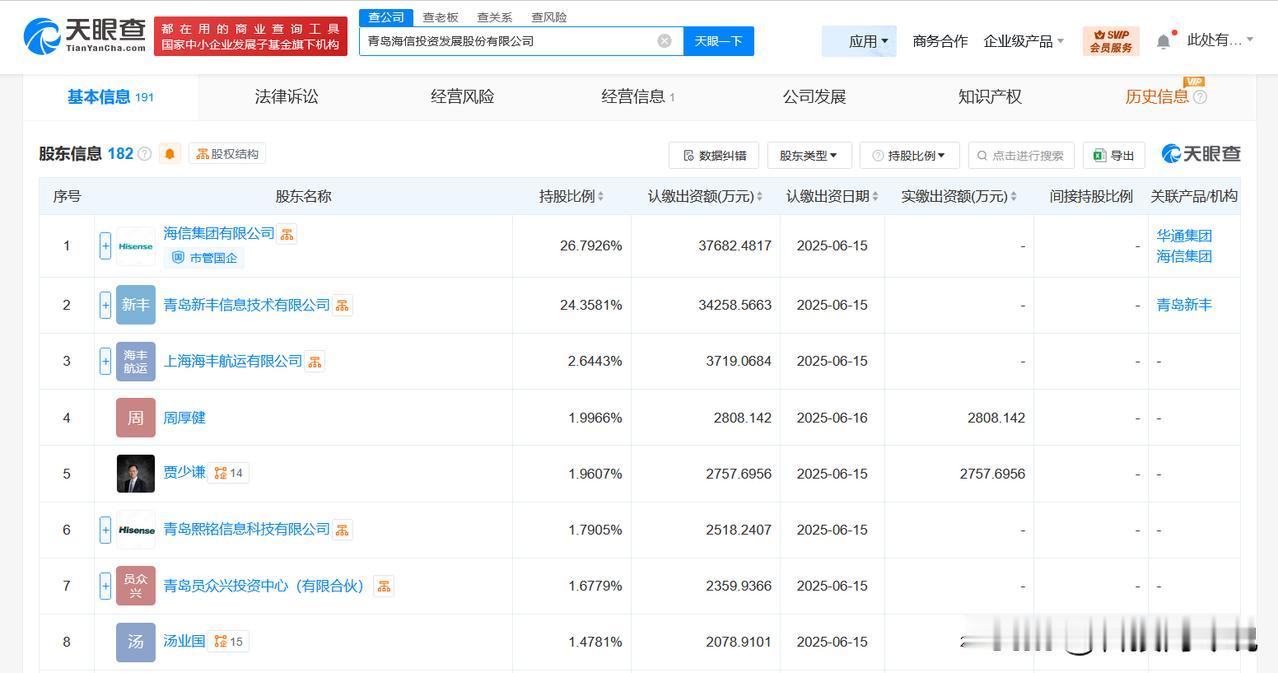
Task: Open equity structure icon for 青岛熙铭信息科技有限公司
Action: (342, 529)
